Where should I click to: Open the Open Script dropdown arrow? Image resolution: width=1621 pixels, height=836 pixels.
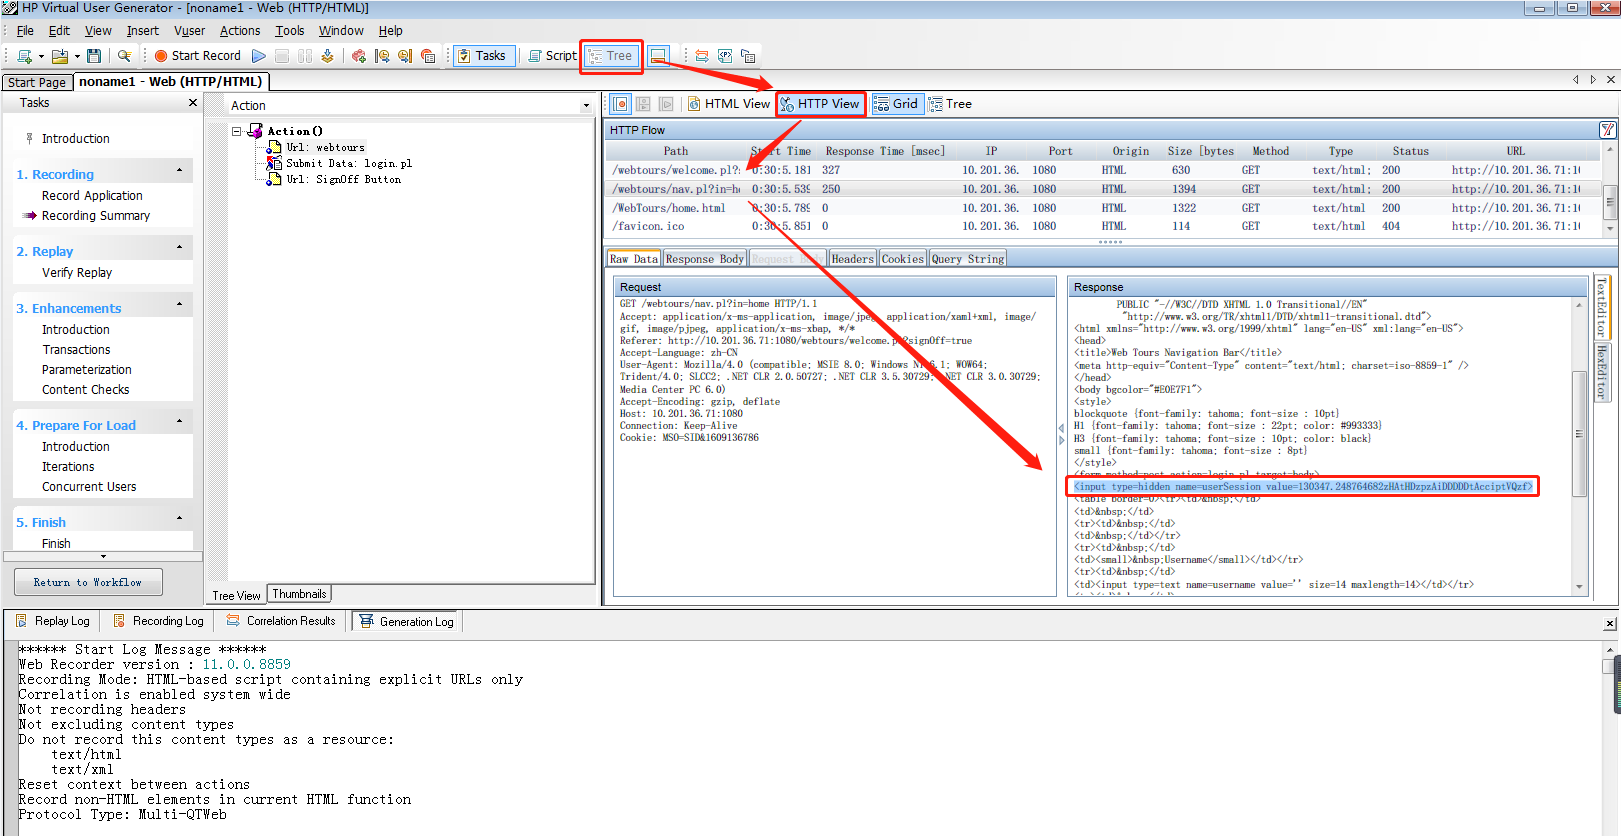(77, 57)
